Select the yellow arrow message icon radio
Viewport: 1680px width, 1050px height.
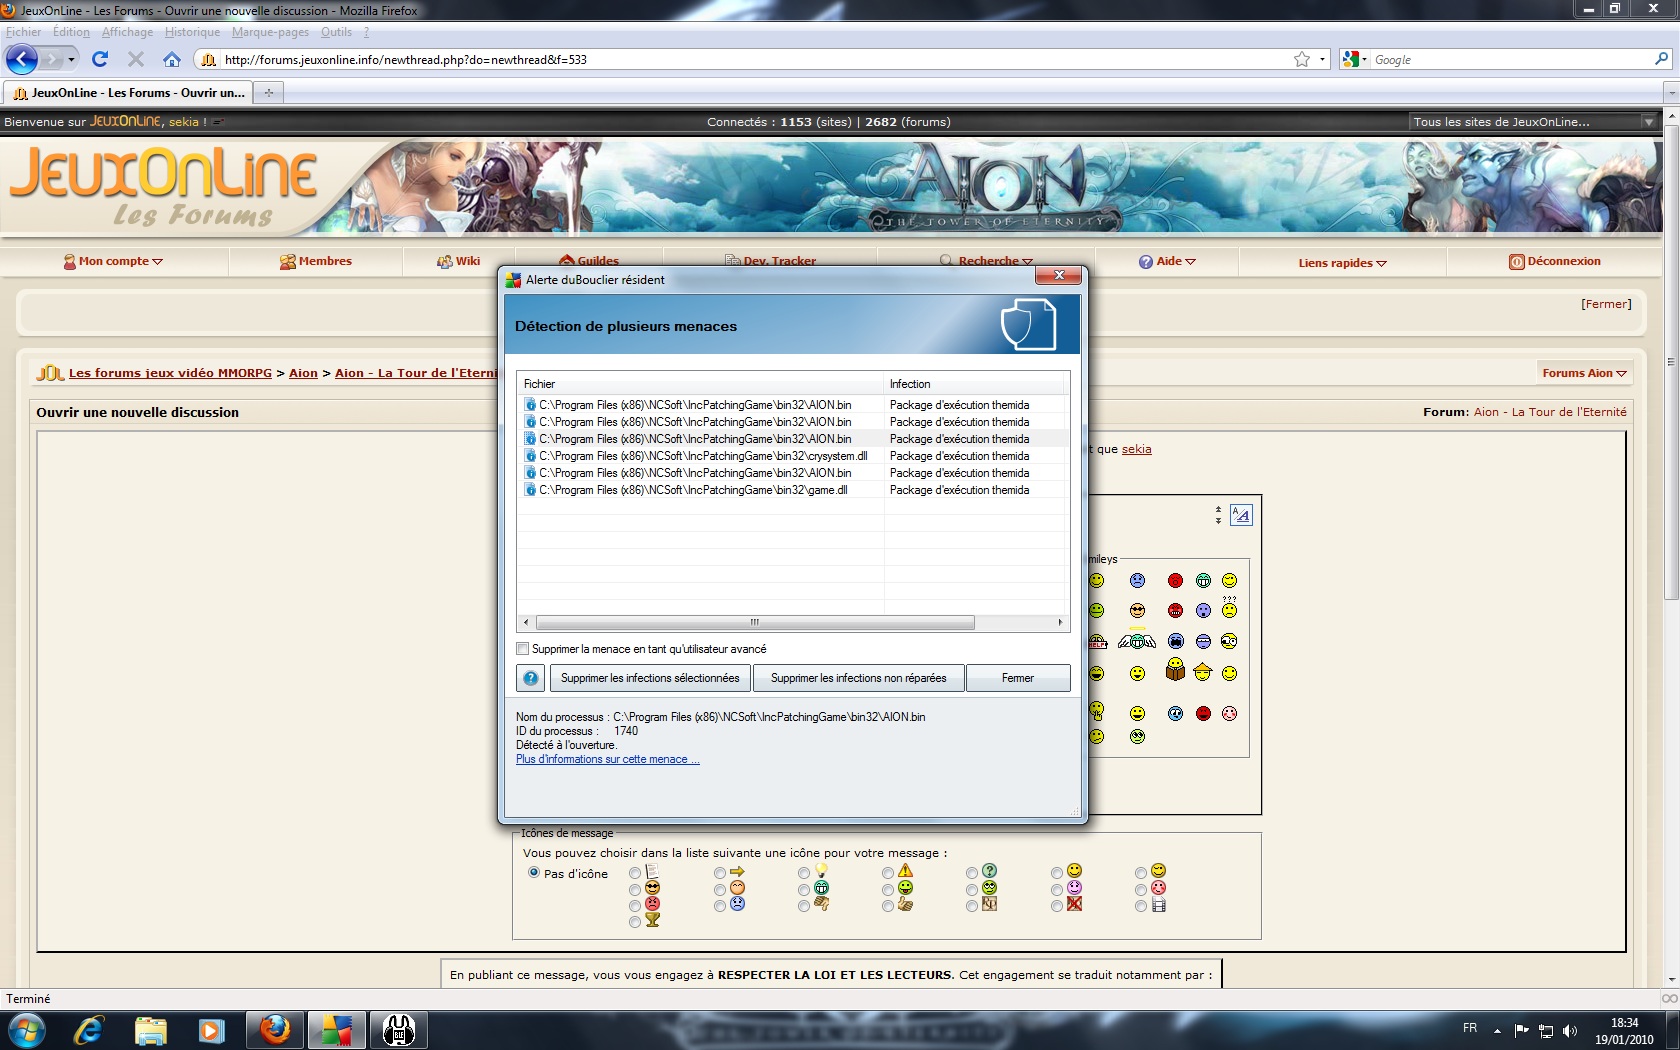coord(720,873)
